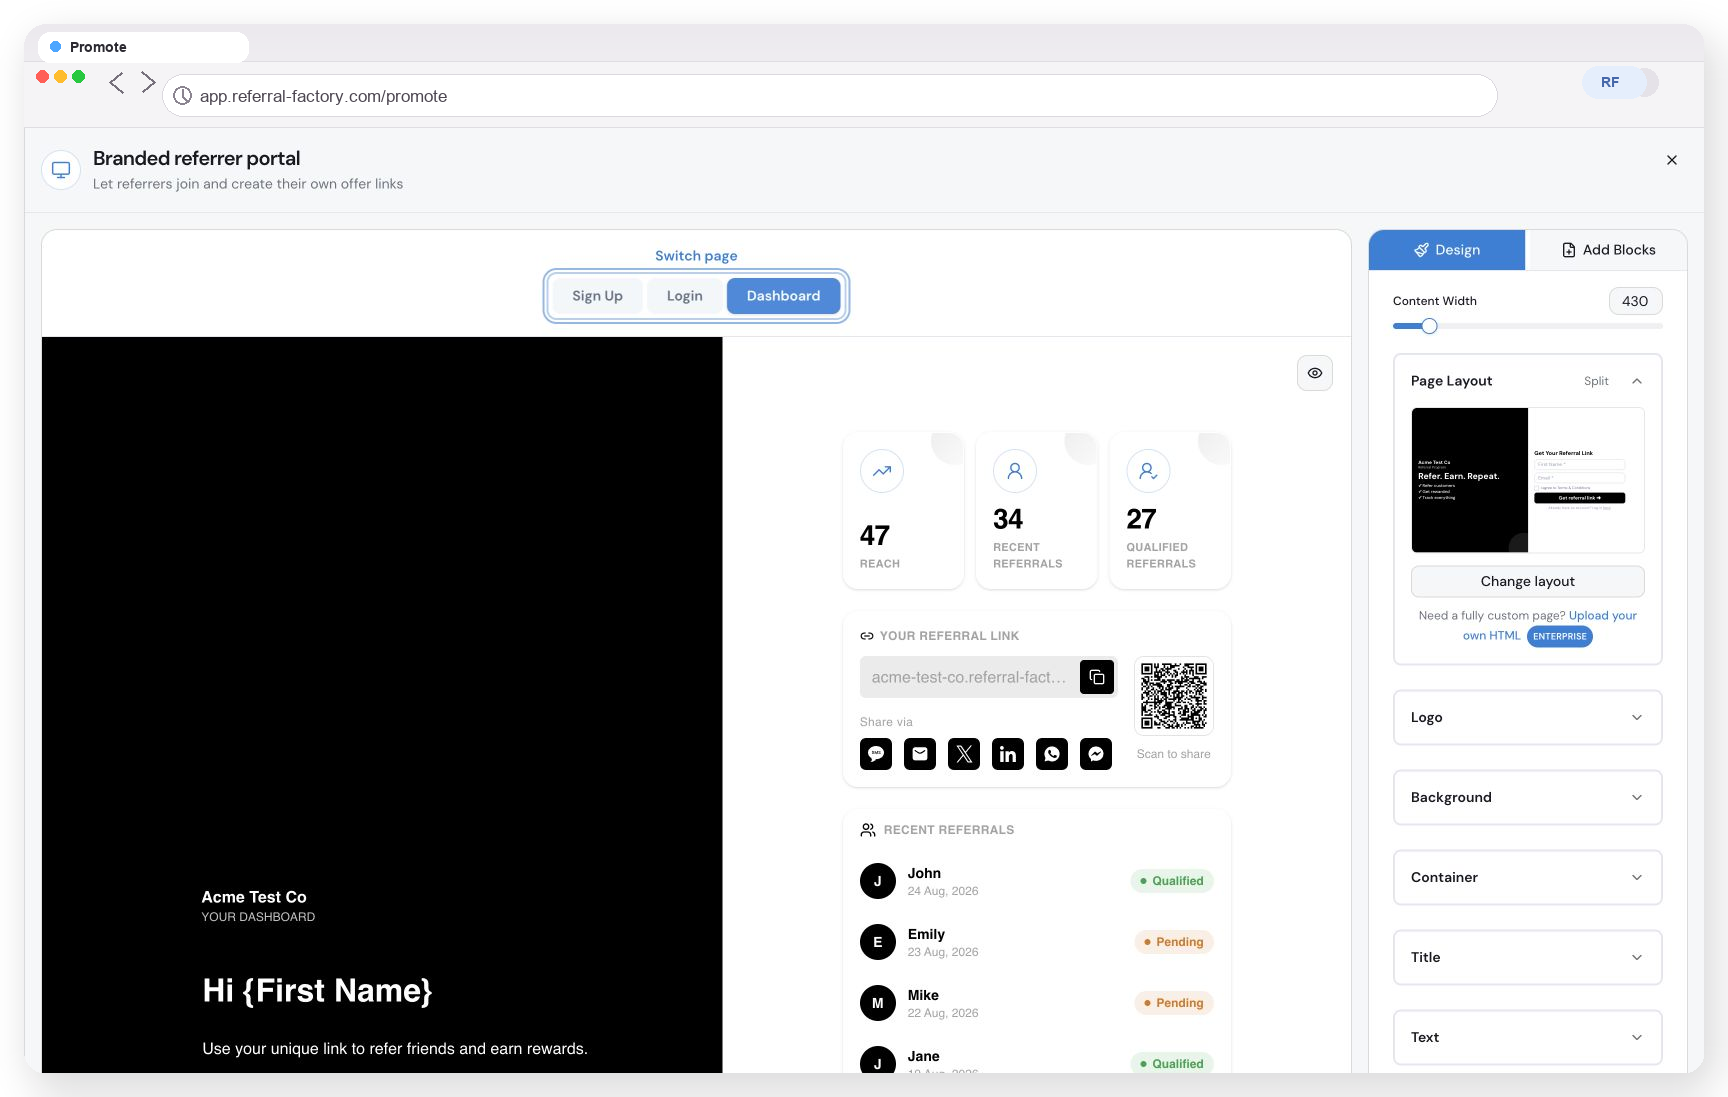Viewport: 1728px width, 1097px height.
Task: Expand the Text settings section
Action: (1528, 1037)
